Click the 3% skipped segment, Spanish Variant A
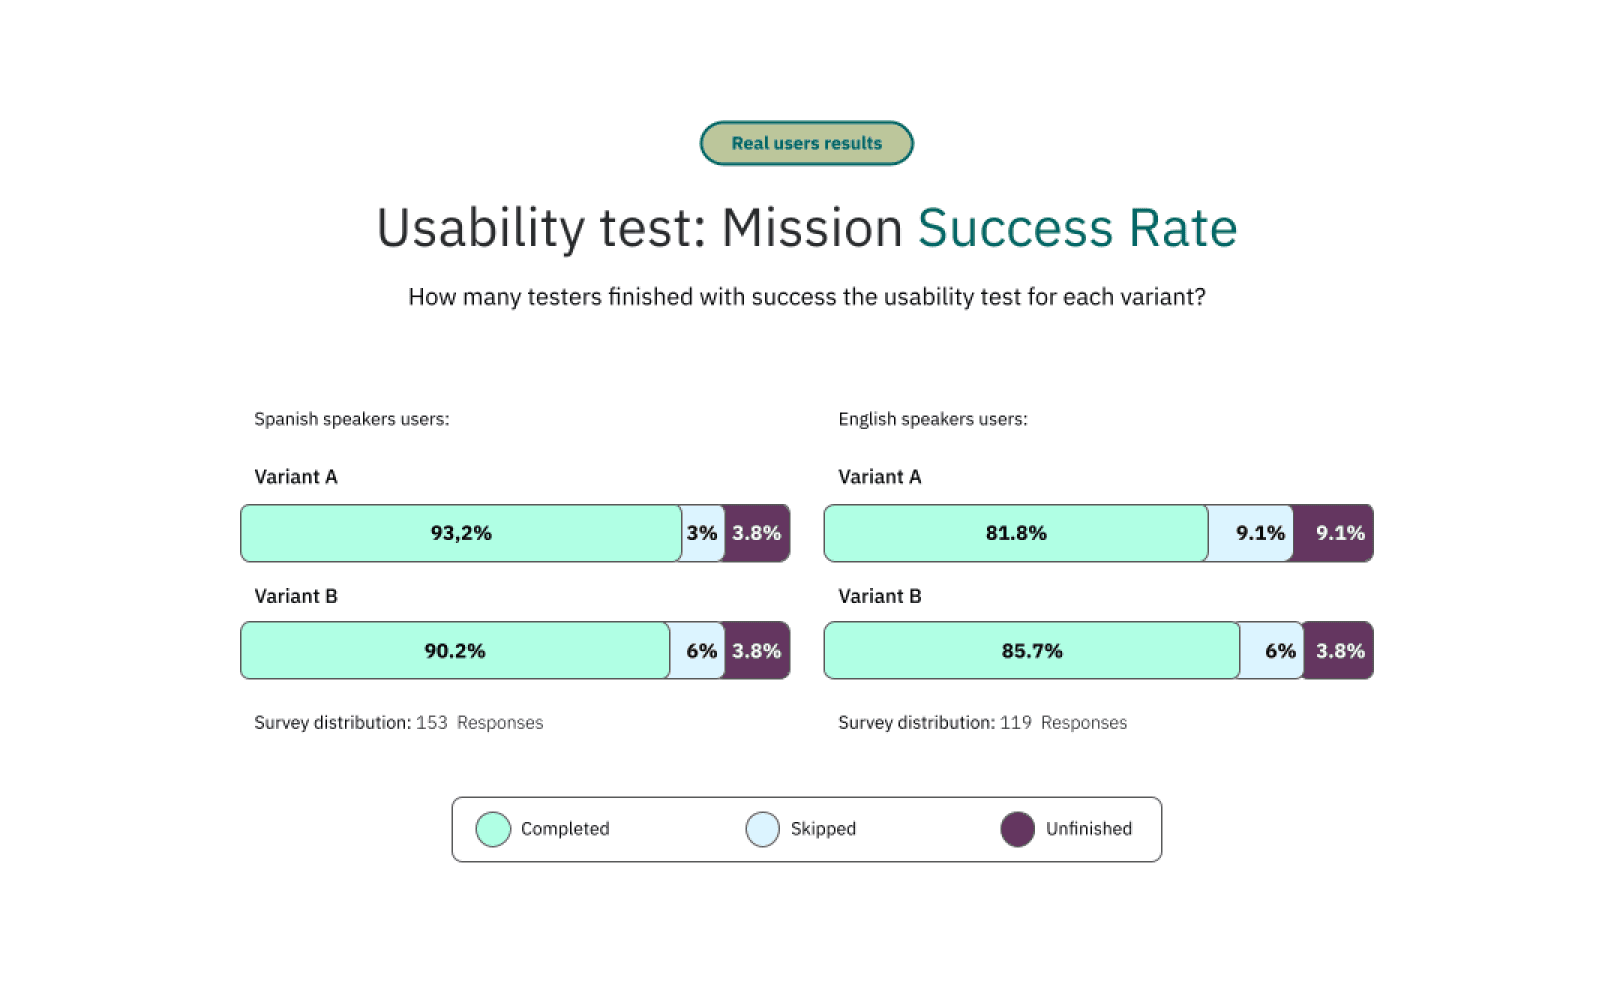1614x999 pixels. [x=703, y=533]
